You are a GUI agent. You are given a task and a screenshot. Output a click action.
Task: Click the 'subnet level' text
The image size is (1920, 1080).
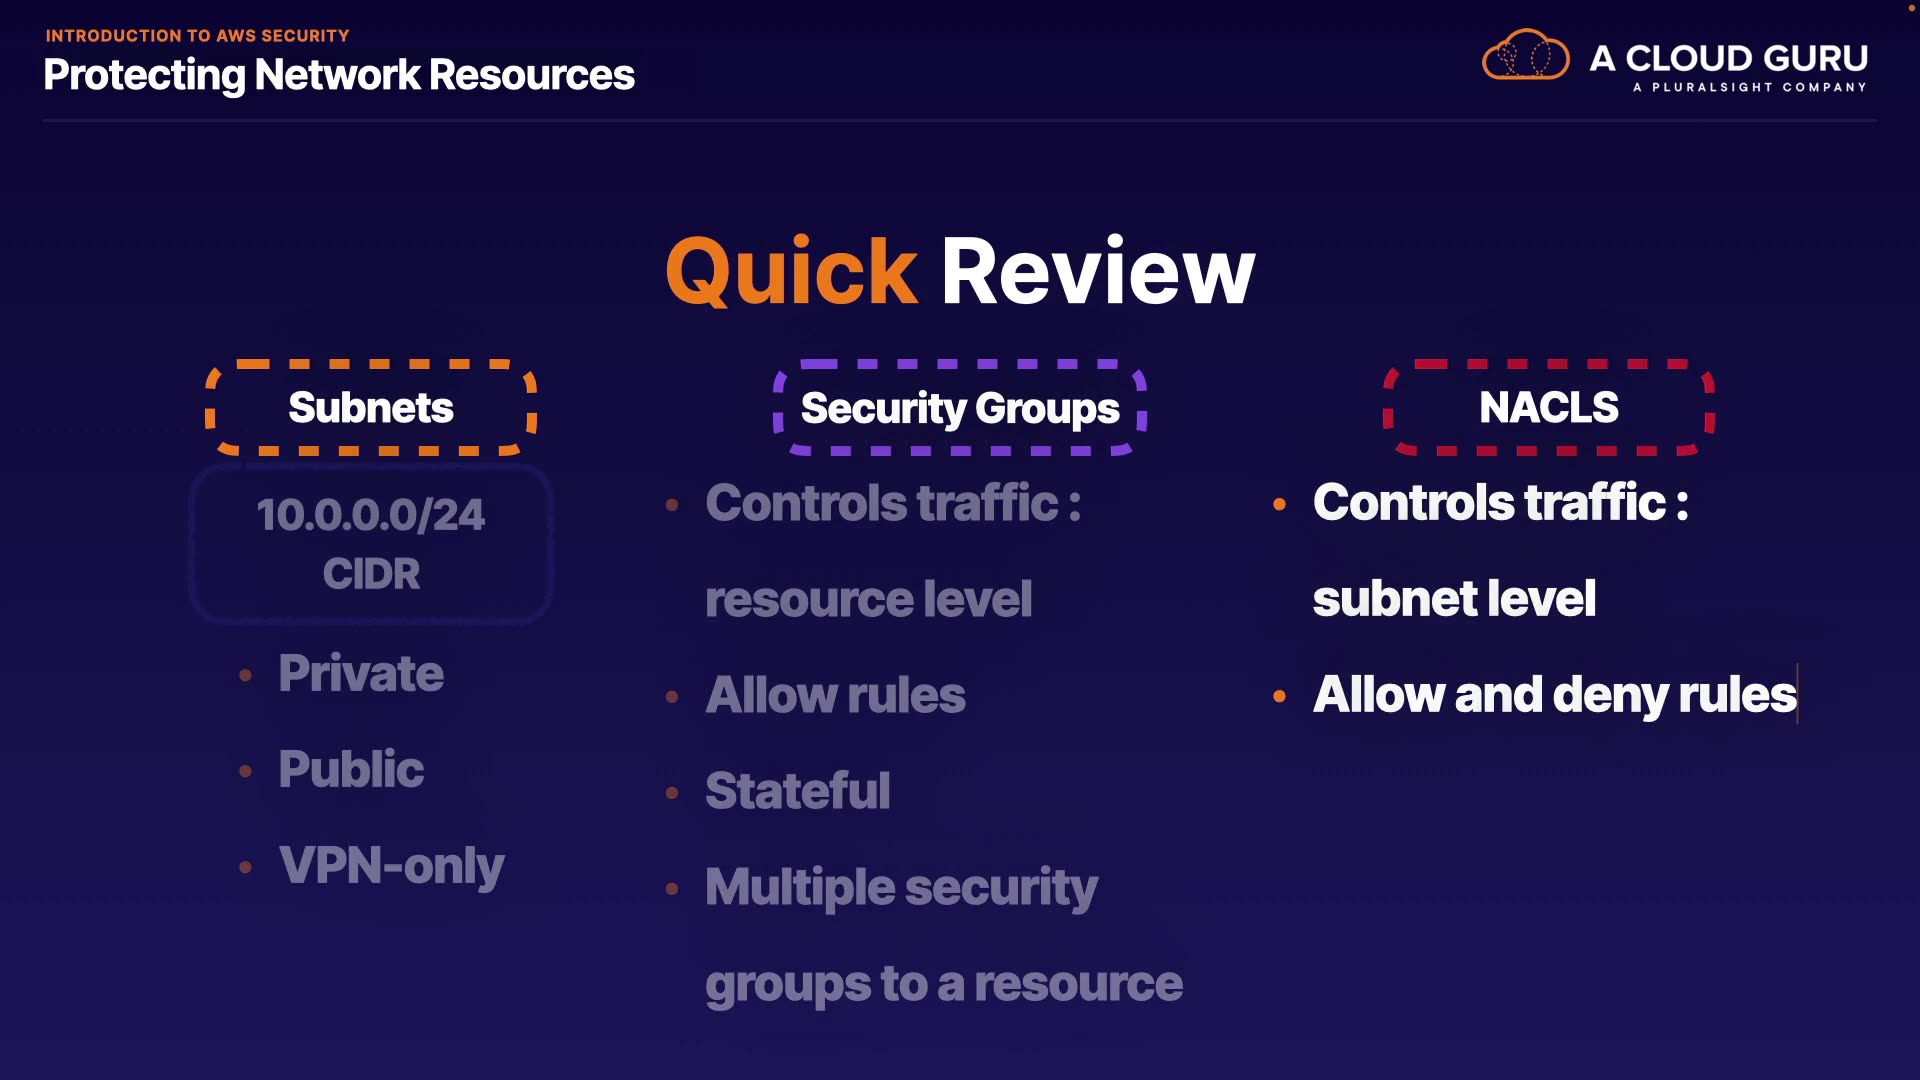(1454, 599)
